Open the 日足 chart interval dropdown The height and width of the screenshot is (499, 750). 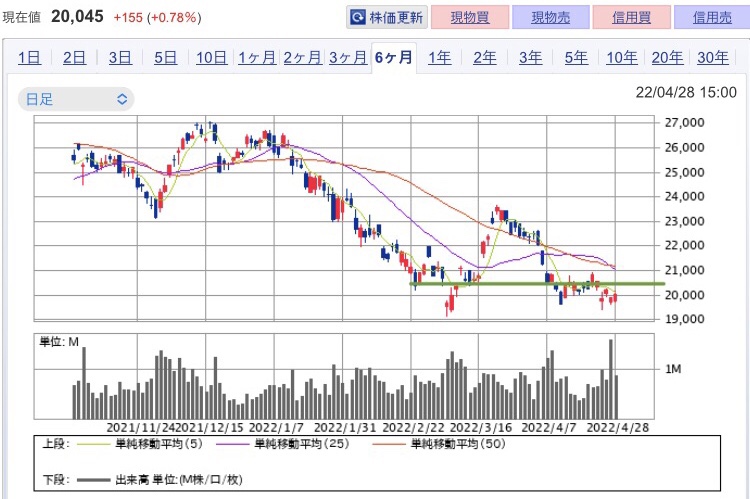point(76,99)
